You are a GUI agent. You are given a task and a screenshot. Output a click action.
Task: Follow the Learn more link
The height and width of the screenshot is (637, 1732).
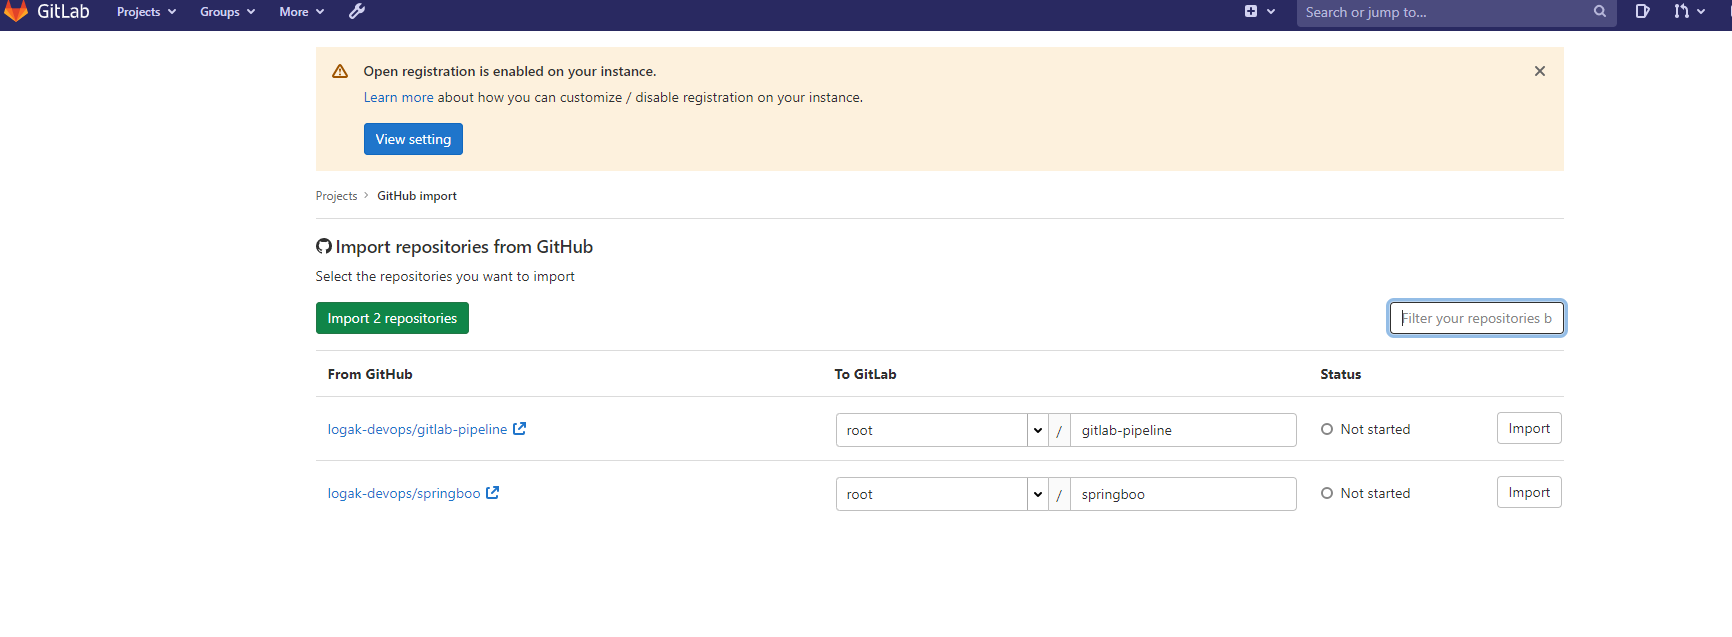point(398,97)
